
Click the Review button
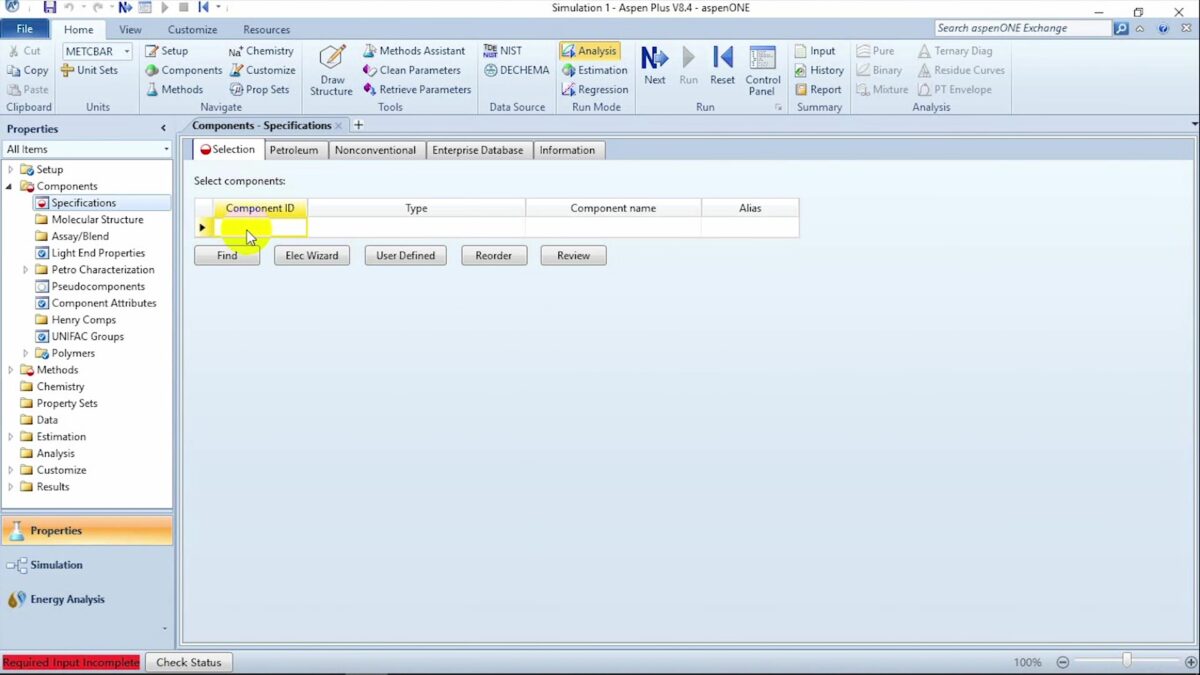[x=573, y=255]
